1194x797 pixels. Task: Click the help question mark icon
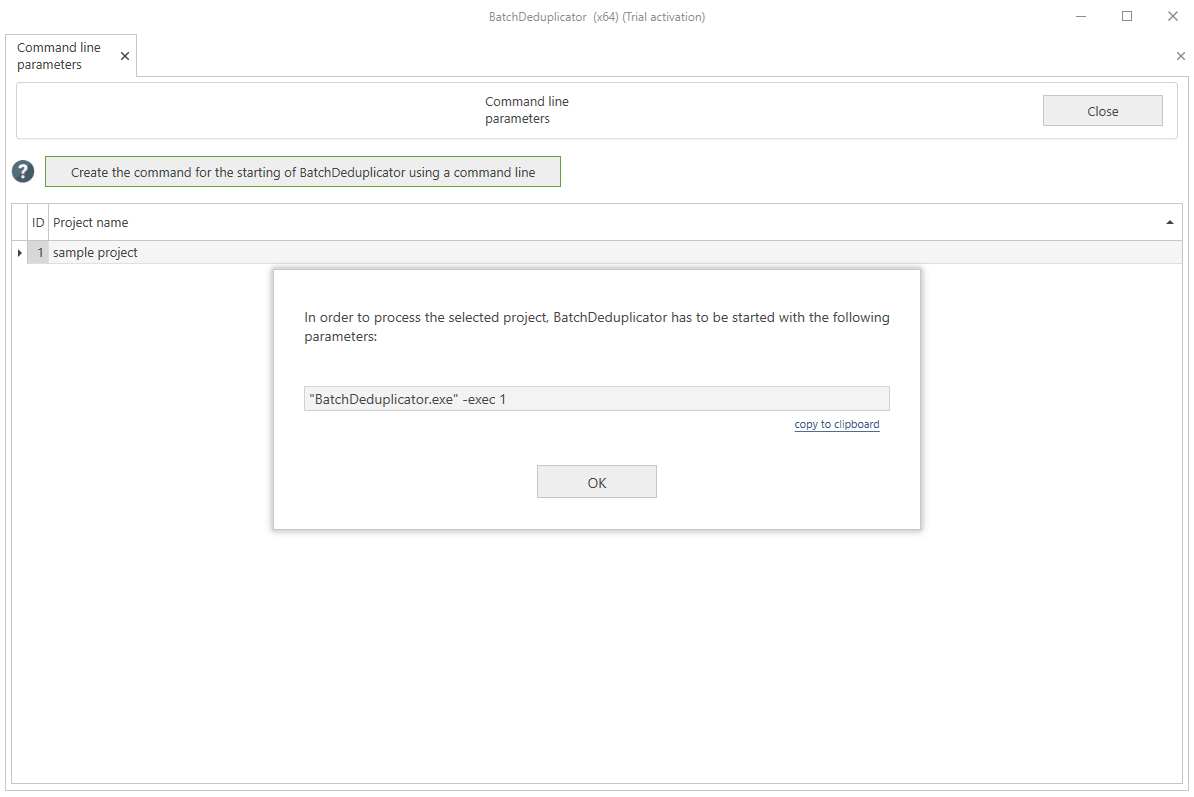tap(23, 172)
